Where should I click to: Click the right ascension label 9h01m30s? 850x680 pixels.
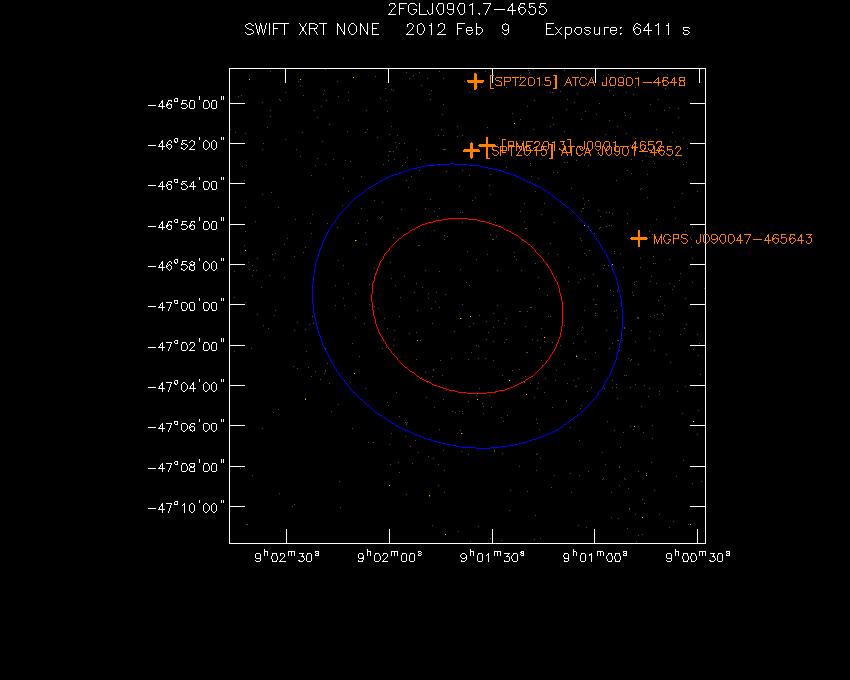[492, 556]
